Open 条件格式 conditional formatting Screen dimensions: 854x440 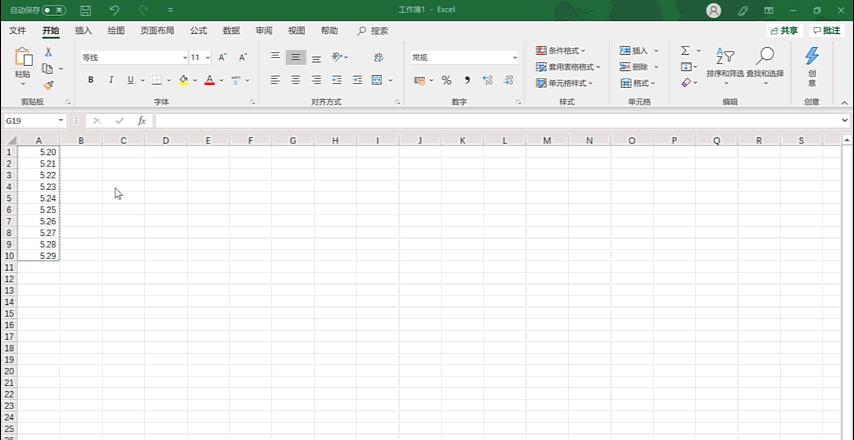coord(560,51)
